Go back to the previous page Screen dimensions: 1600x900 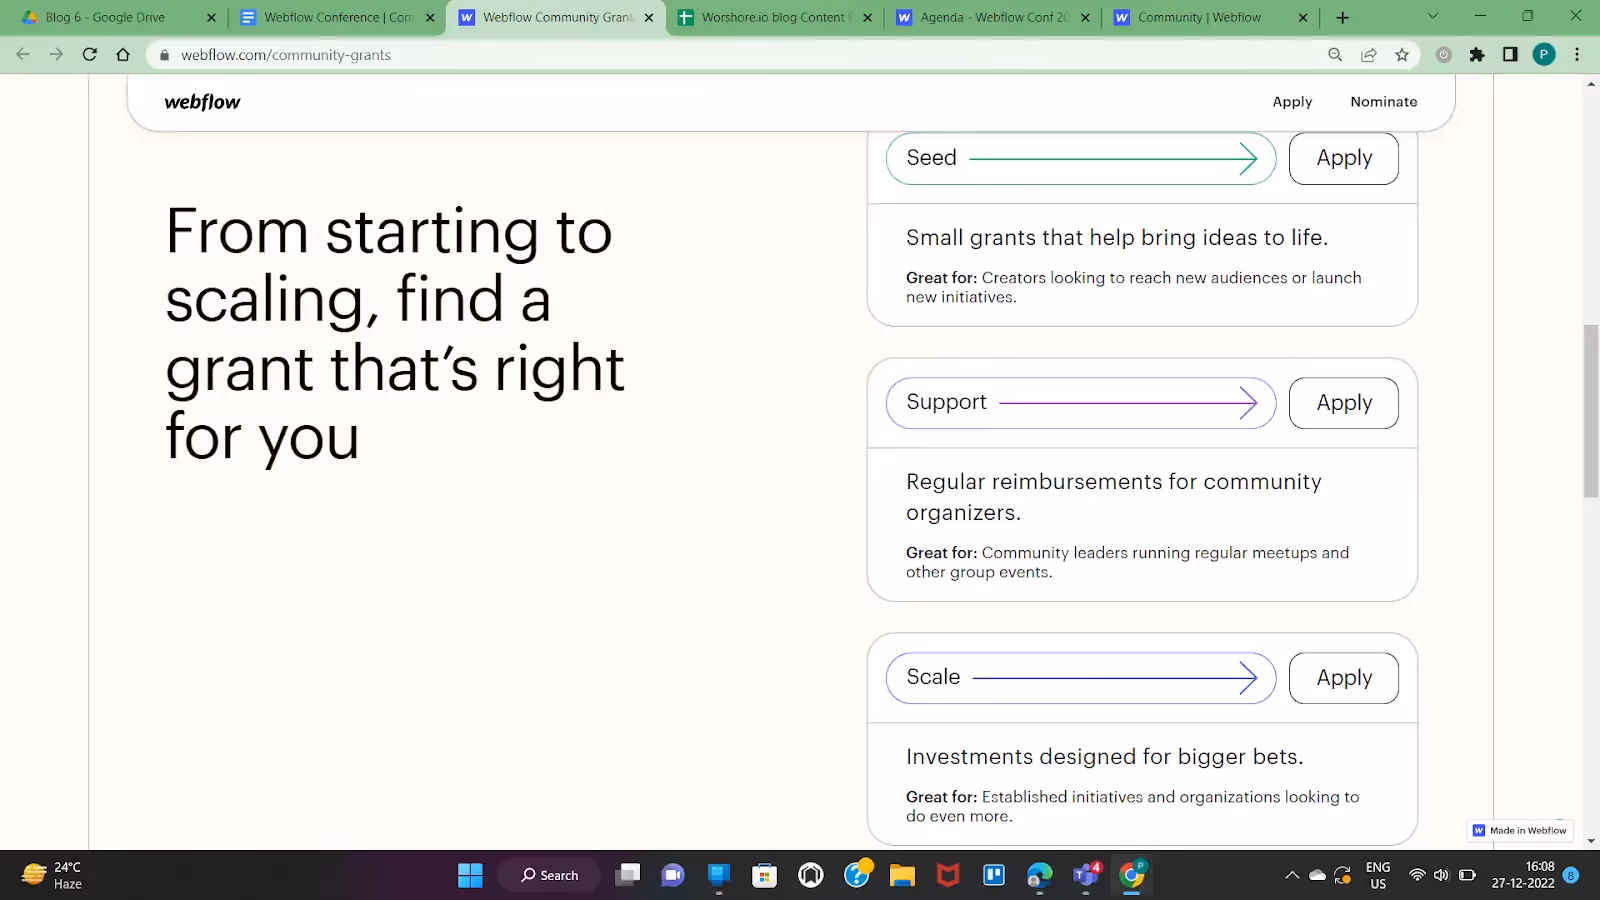[23, 55]
